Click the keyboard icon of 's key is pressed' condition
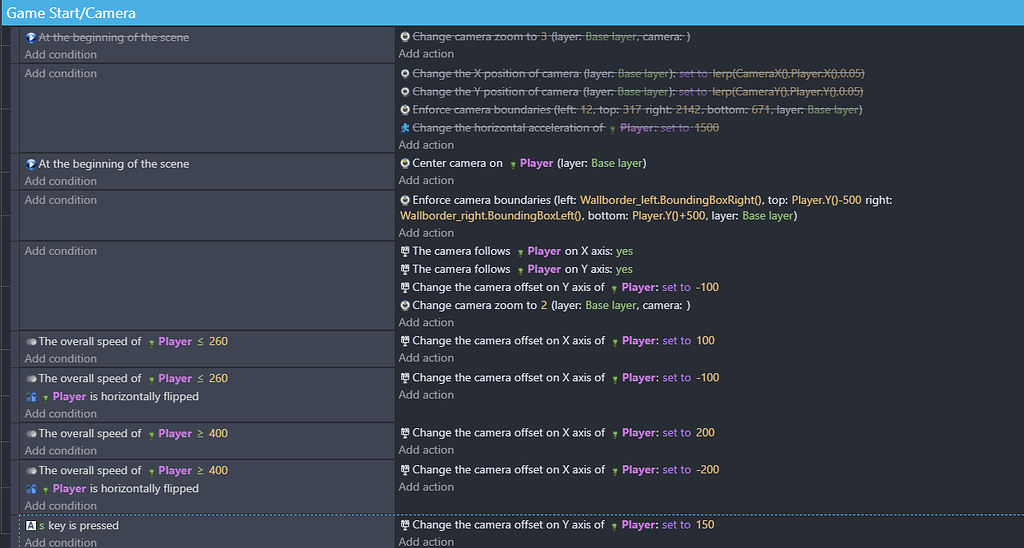1024x548 pixels. [31, 525]
